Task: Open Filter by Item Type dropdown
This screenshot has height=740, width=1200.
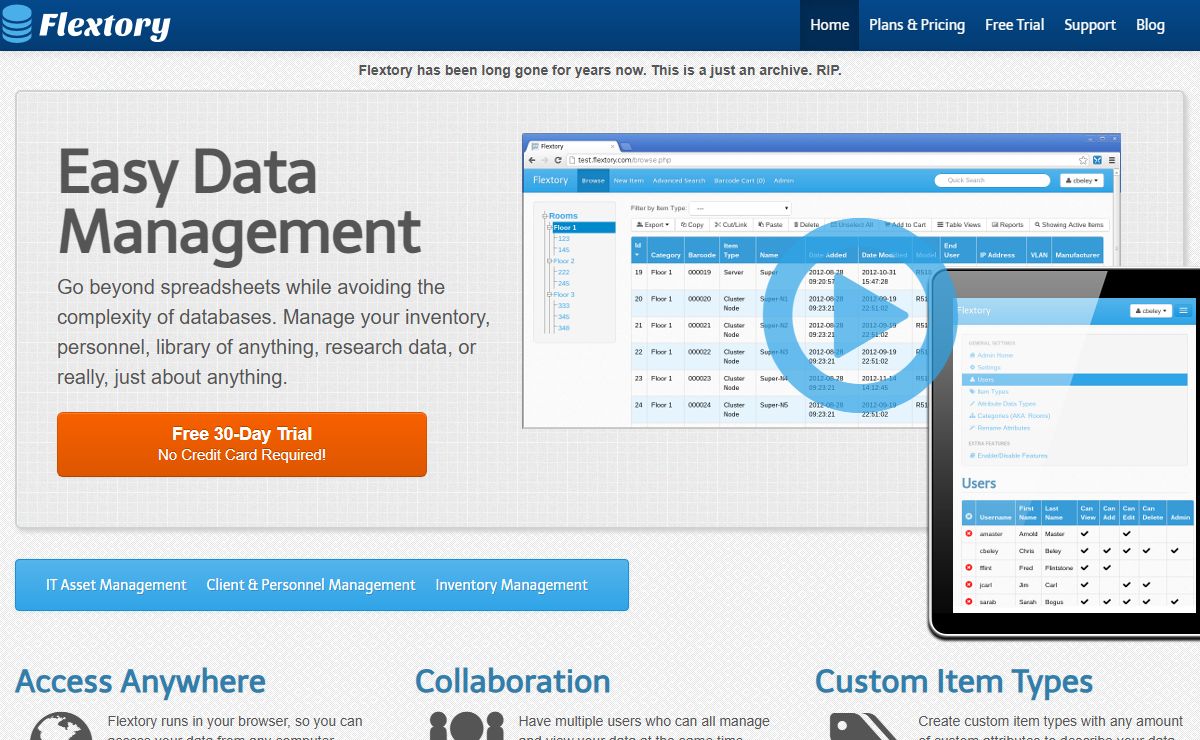Action: tap(741, 208)
